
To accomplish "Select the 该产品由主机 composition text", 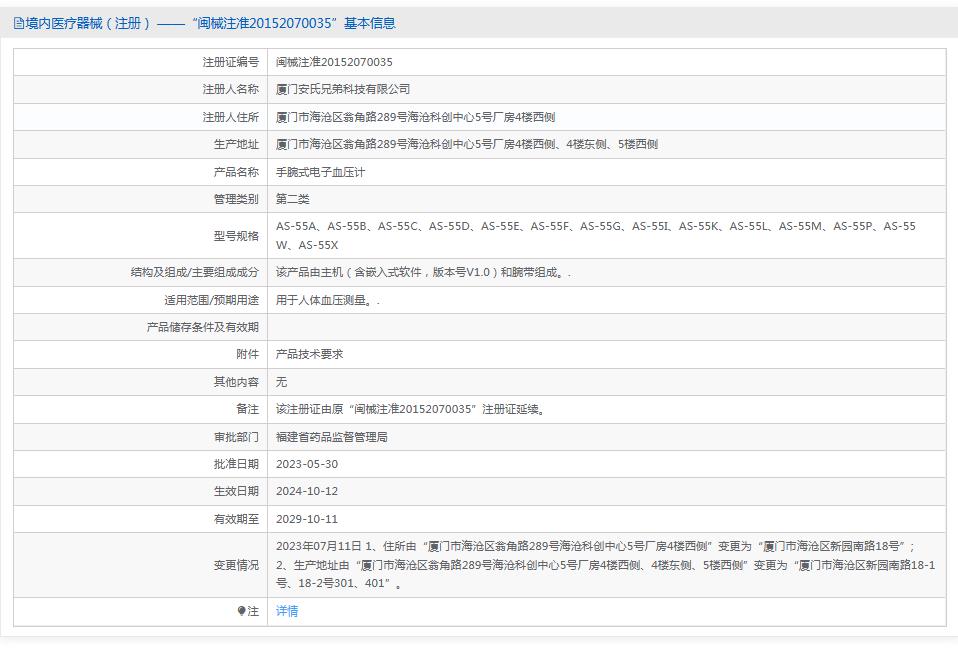I will pos(423,272).
